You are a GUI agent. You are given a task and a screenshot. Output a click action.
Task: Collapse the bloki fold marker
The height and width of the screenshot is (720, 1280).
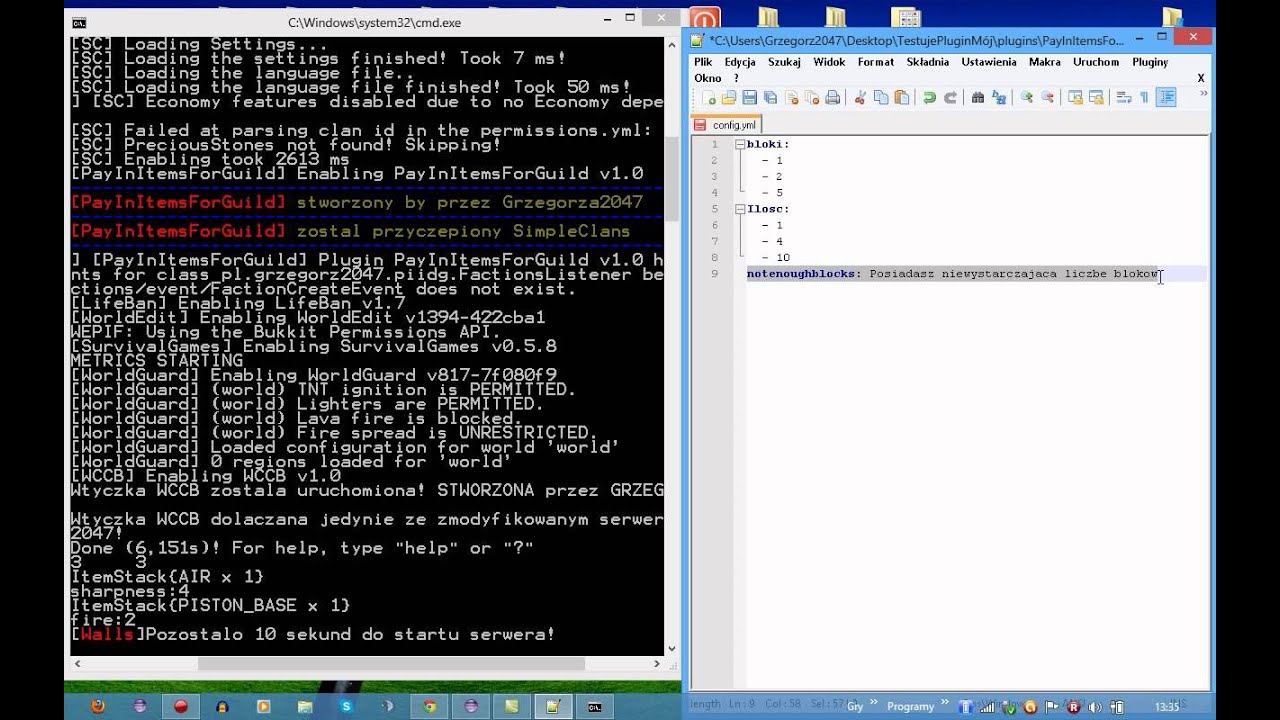click(740, 144)
